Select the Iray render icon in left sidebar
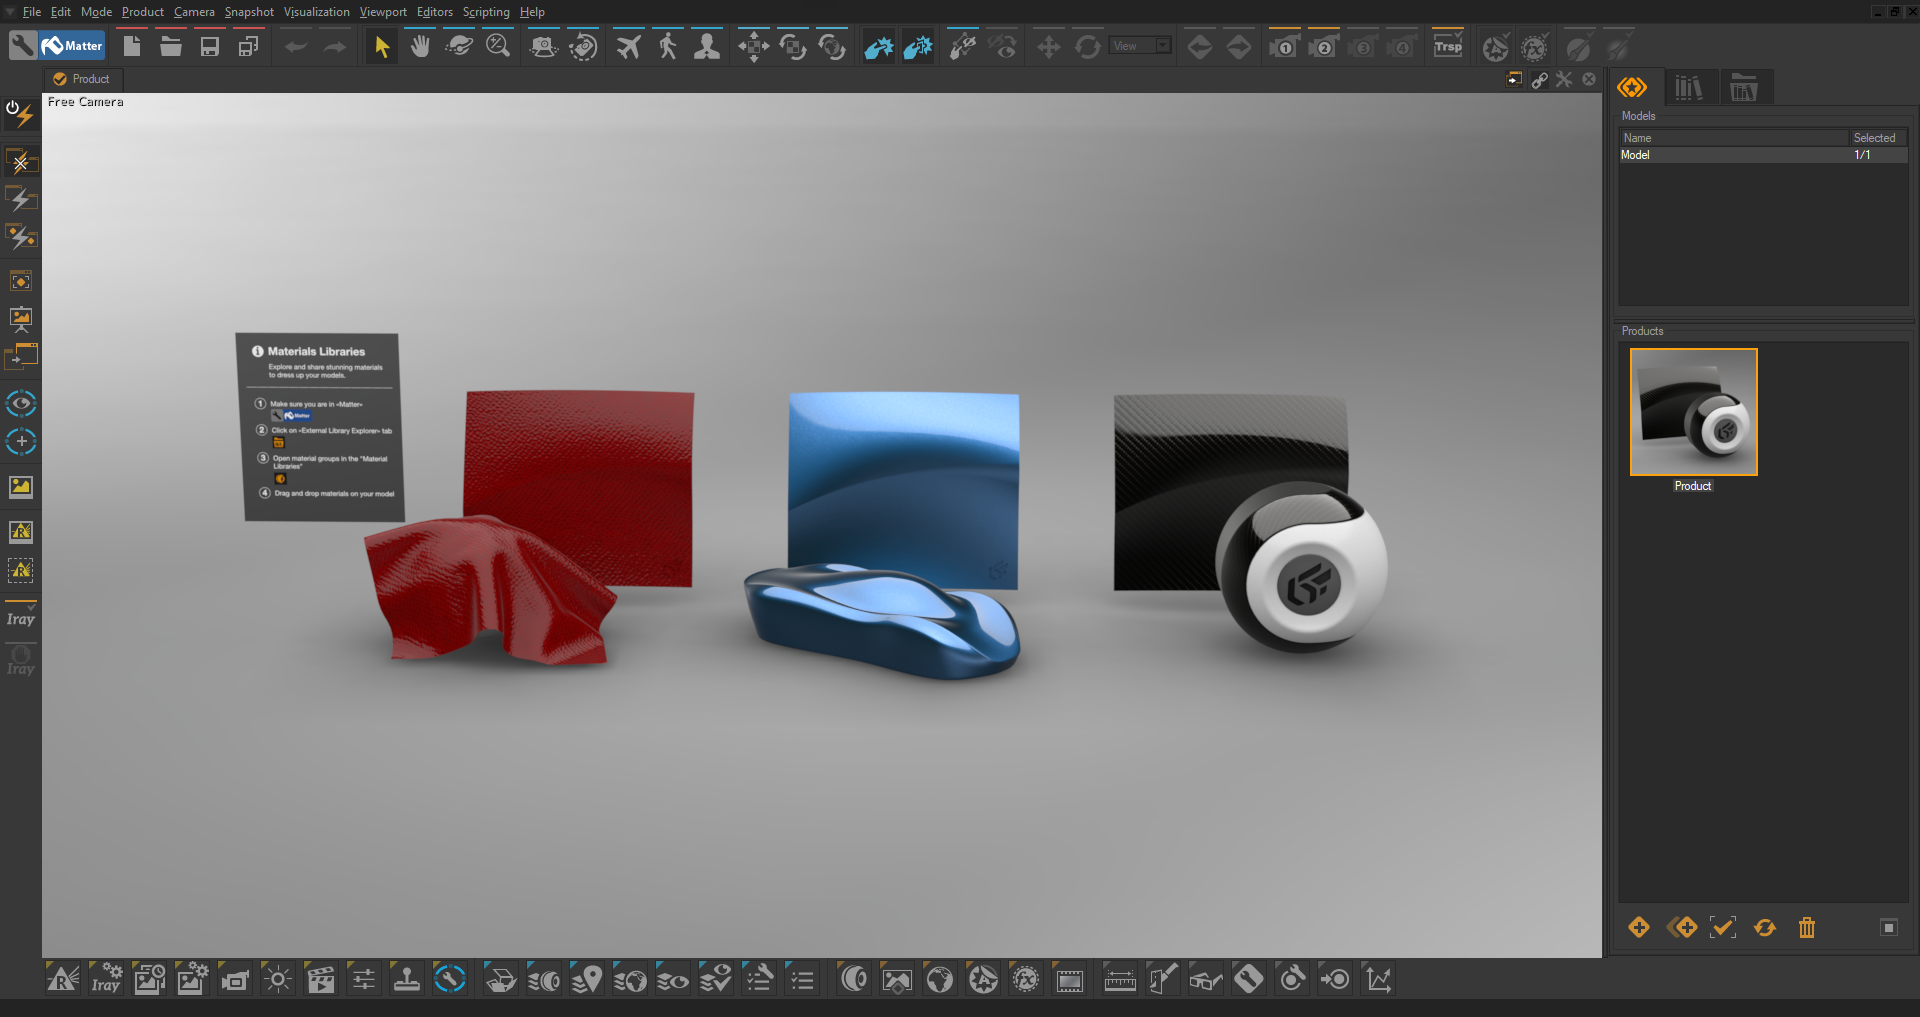The height and width of the screenshot is (1017, 1920). coord(21,618)
